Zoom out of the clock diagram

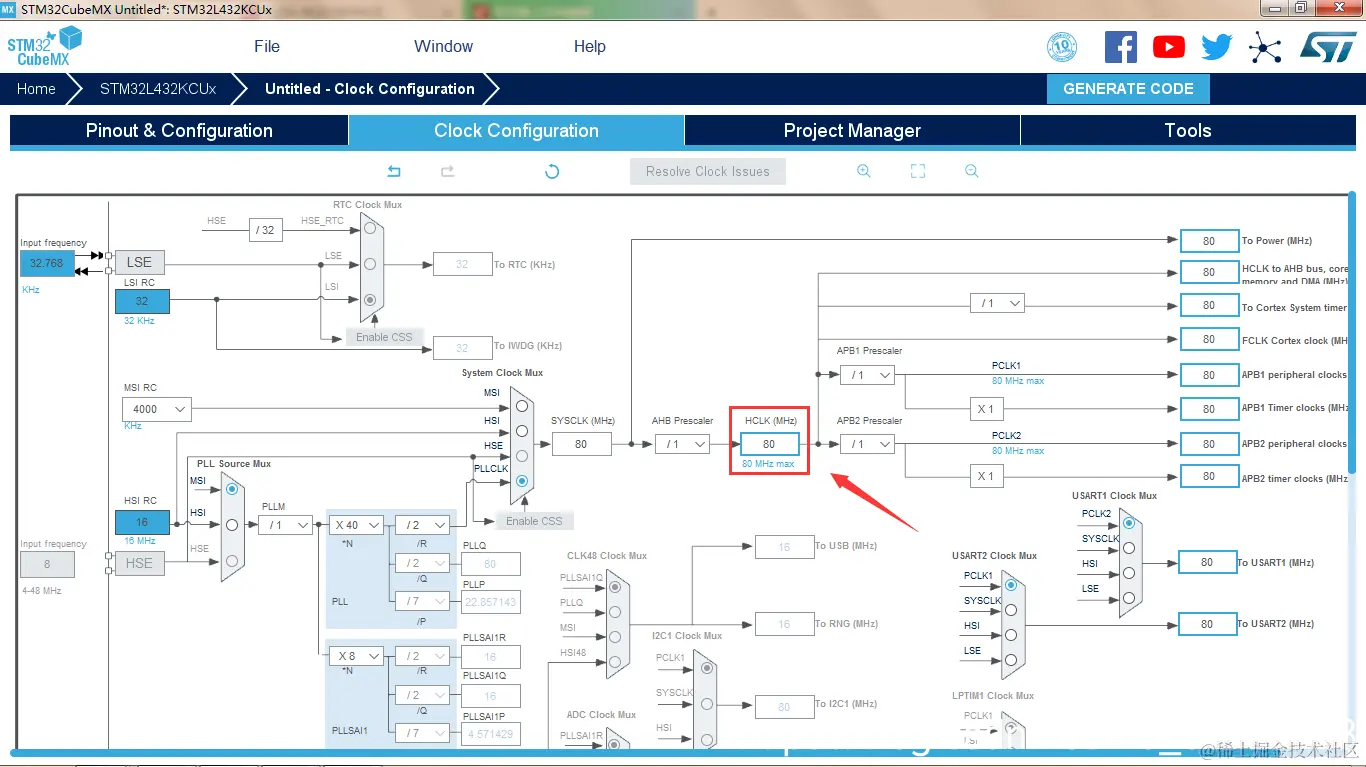pos(972,171)
